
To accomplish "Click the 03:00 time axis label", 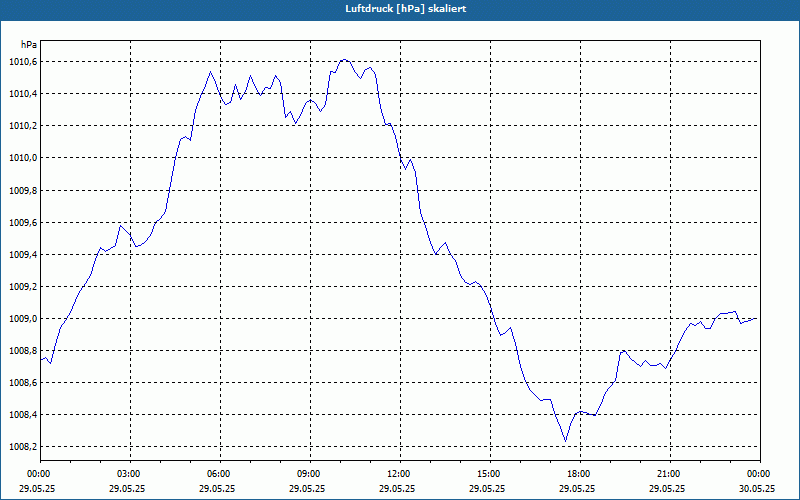I will [x=131, y=474].
